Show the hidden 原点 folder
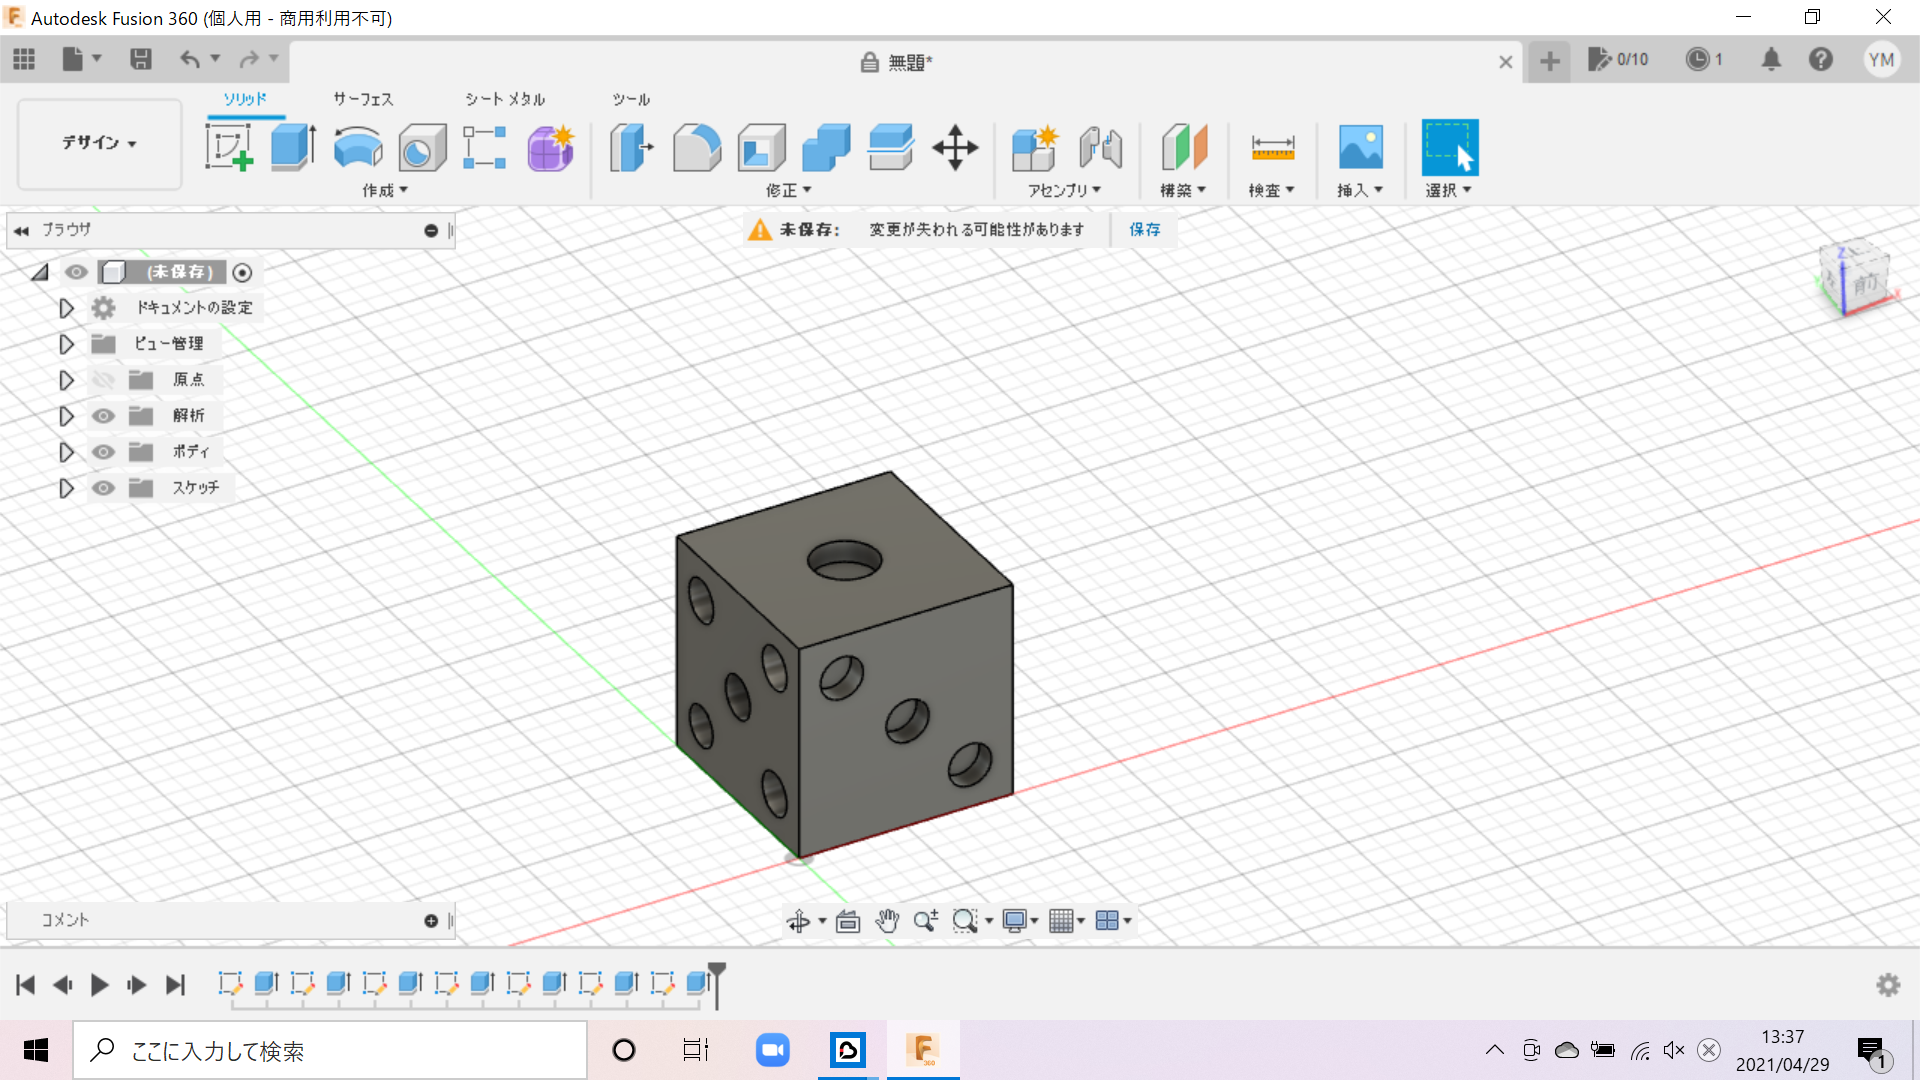 click(103, 380)
